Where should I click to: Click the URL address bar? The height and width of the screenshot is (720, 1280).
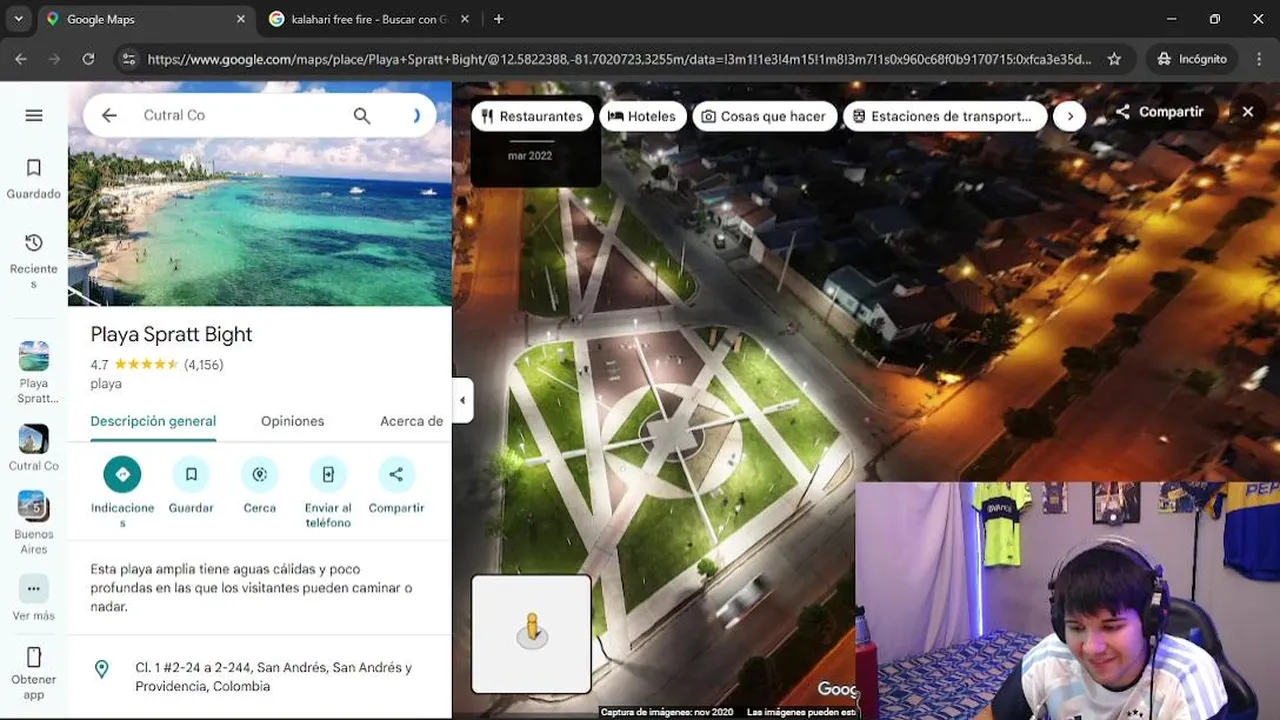click(x=620, y=59)
